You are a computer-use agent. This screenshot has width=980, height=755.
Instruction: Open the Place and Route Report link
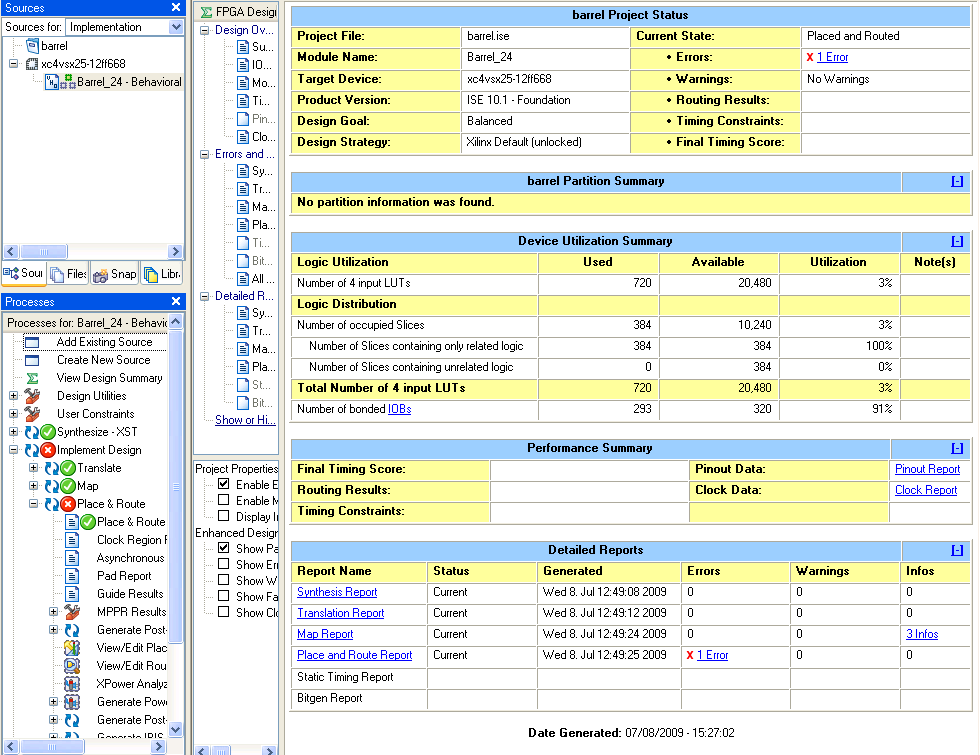click(x=354, y=655)
